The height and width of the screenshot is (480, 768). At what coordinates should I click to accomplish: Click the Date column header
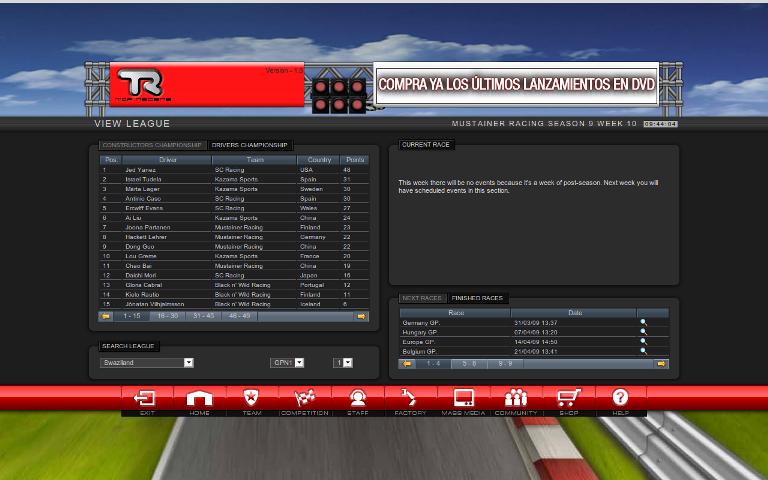coord(575,312)
